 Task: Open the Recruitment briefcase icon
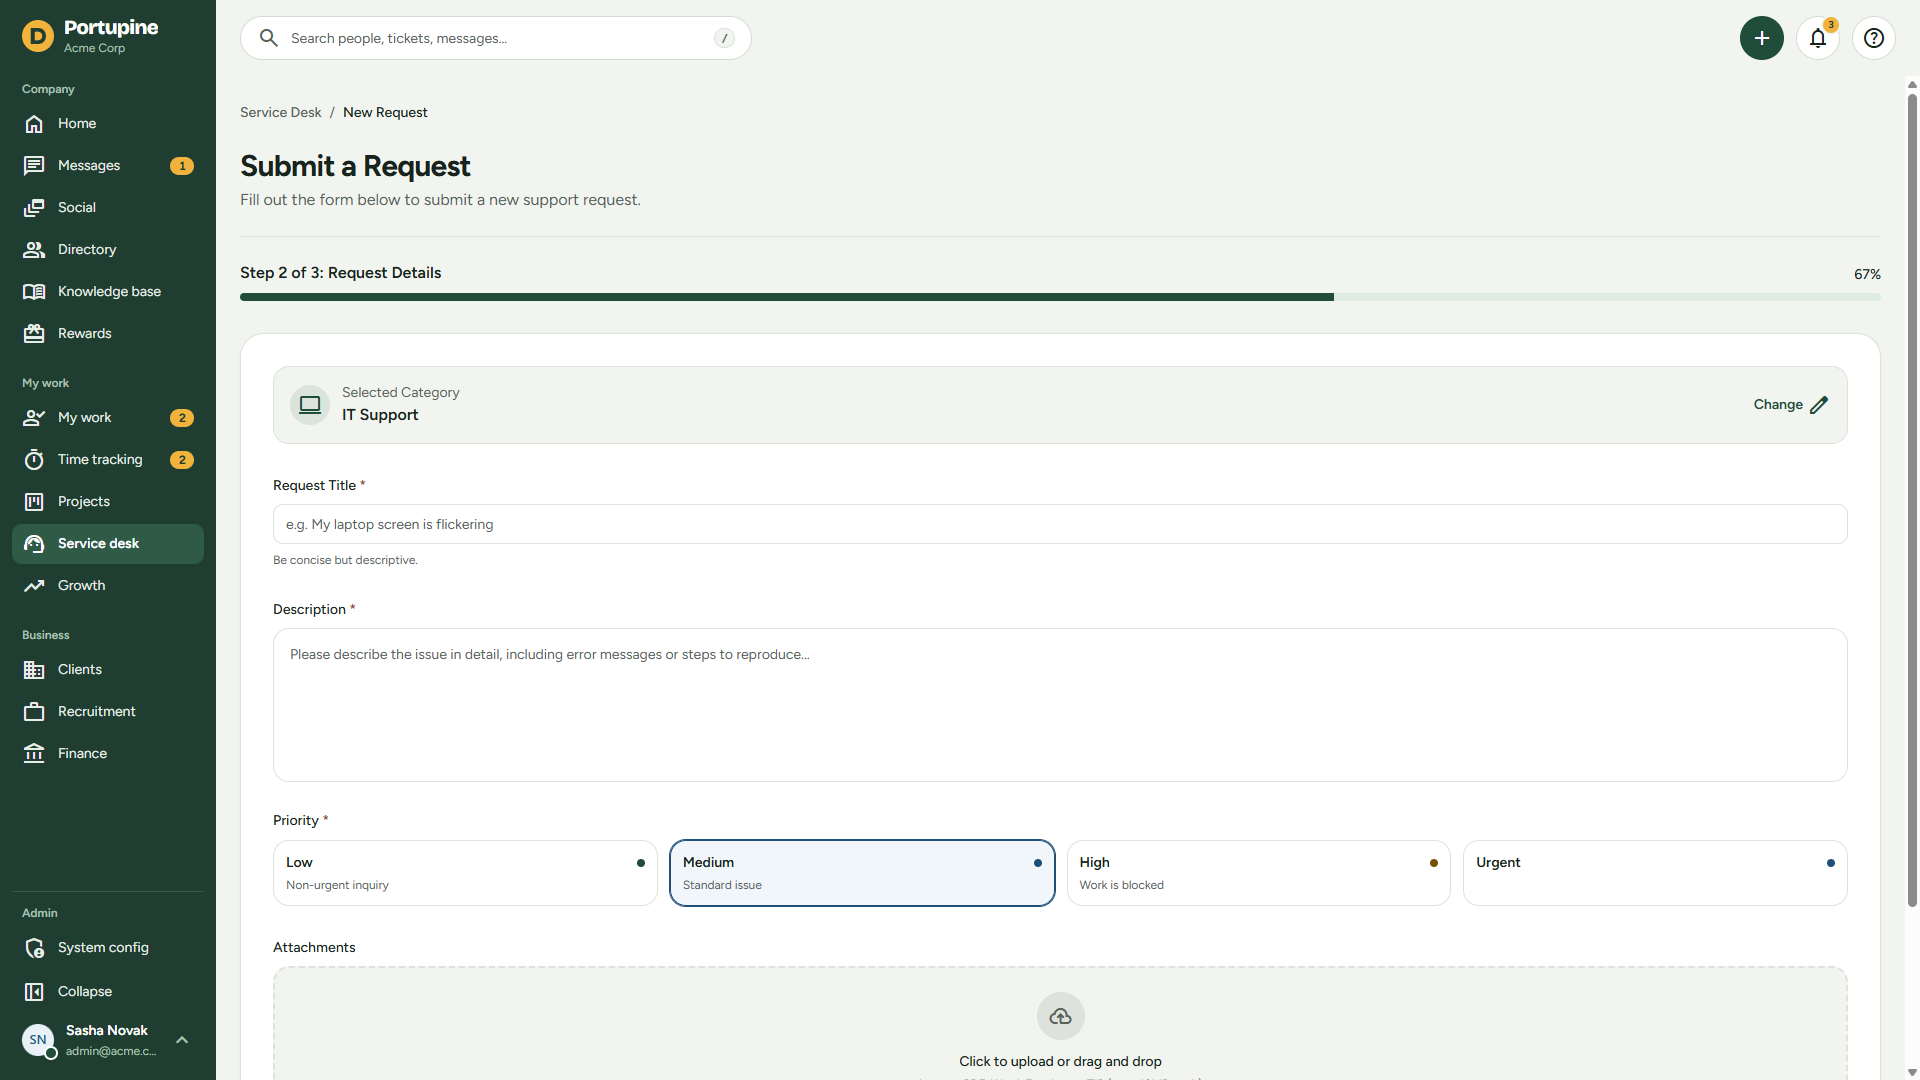point(34,712)
